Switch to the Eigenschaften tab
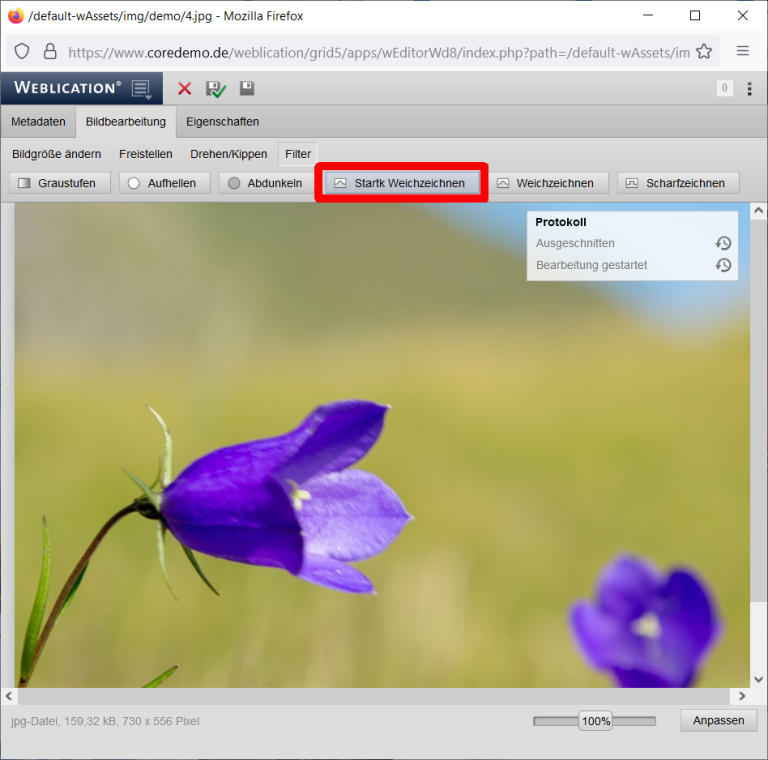 [222, 122]
